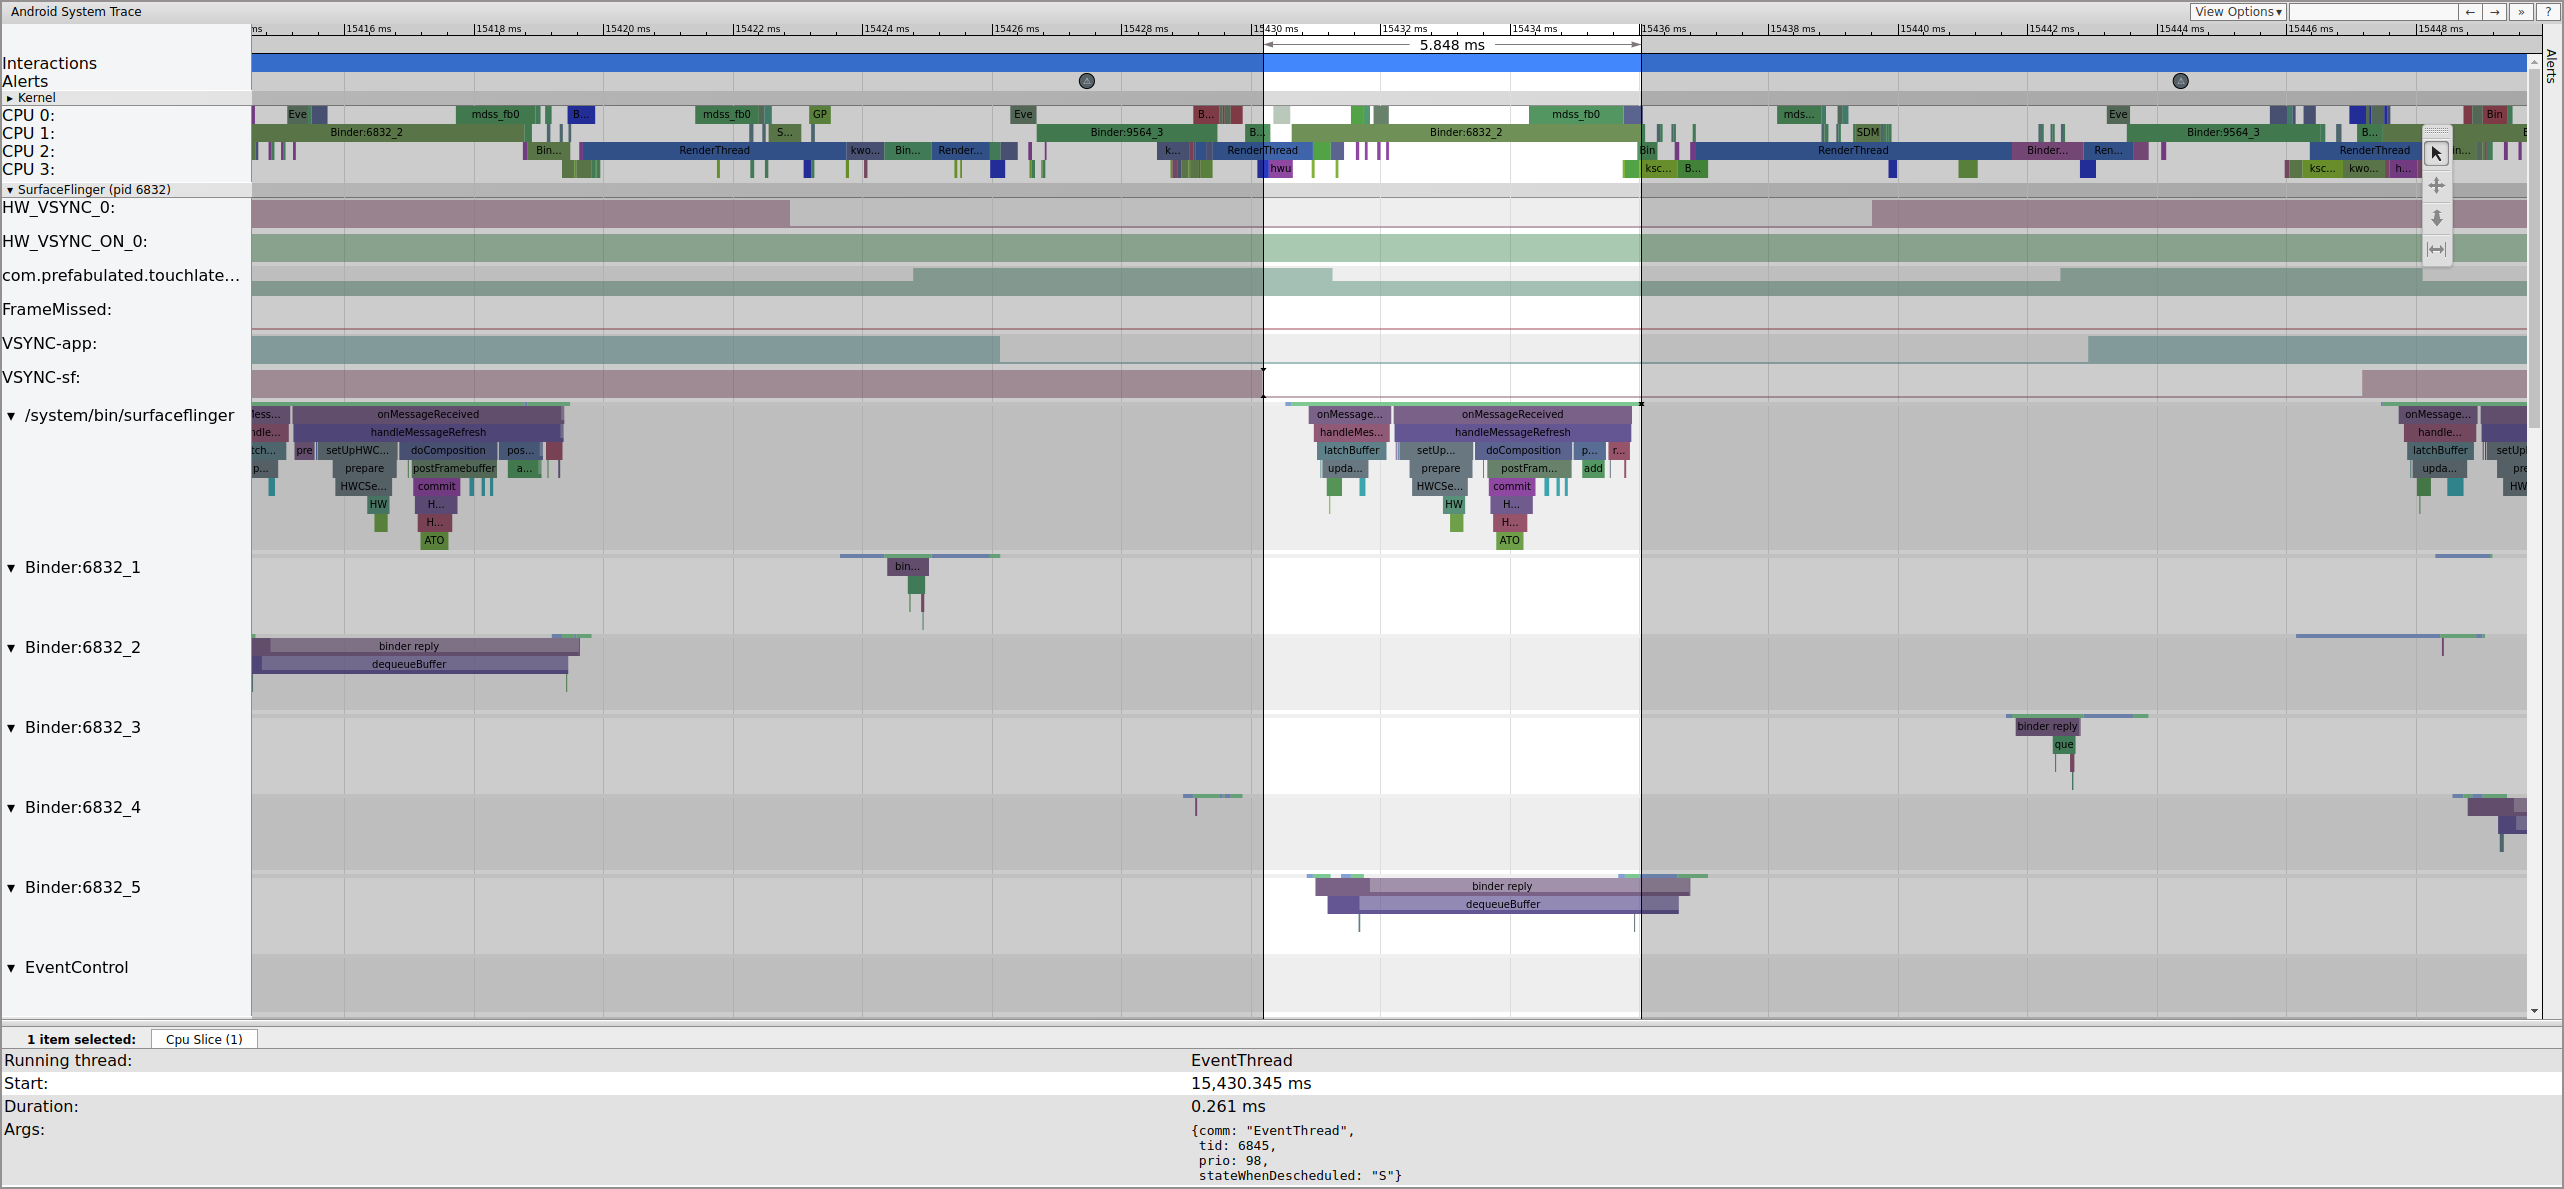The width and height of the screenshot is (2564, 1189).
Task: Click inside the search input field
Action: (2370, 12)
